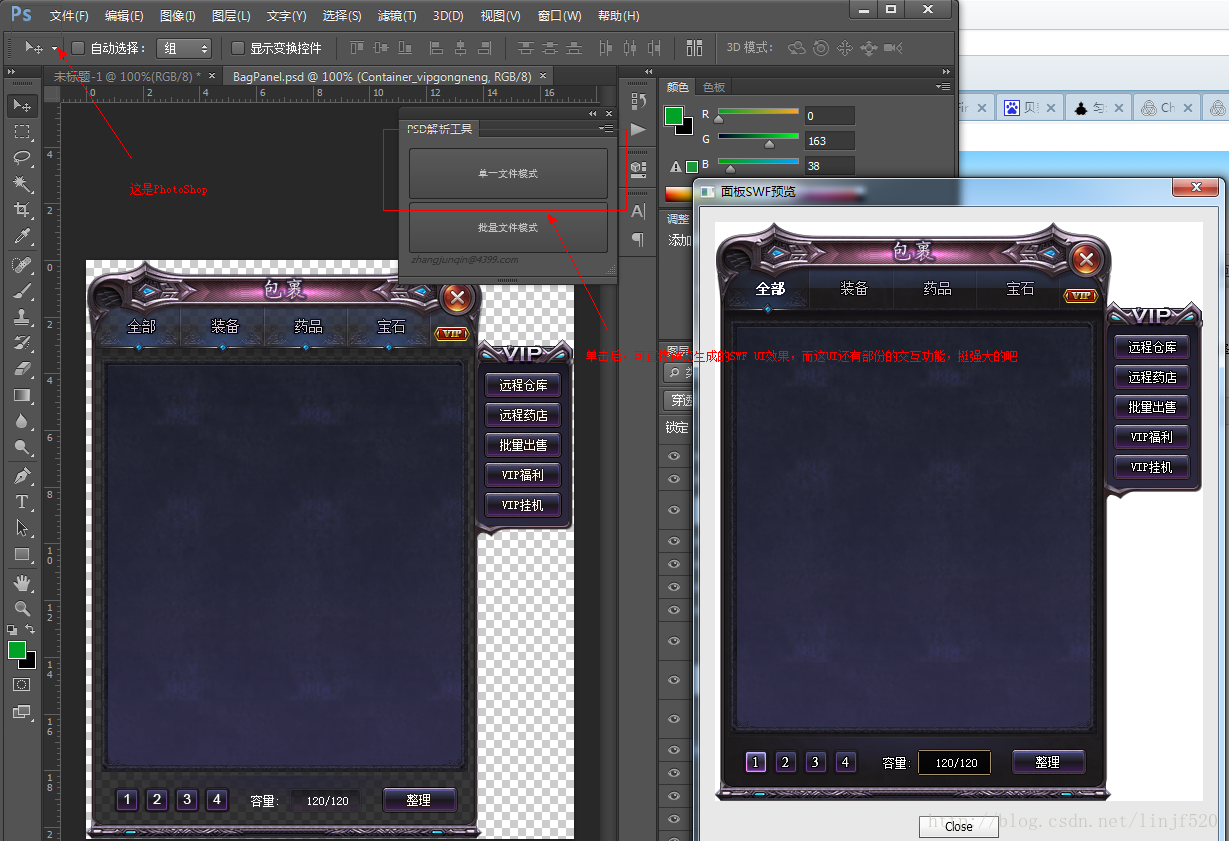Select the Hand tool
This screenshot has height=841, width=1229.
pyautogui.click(x=22, y=583)
